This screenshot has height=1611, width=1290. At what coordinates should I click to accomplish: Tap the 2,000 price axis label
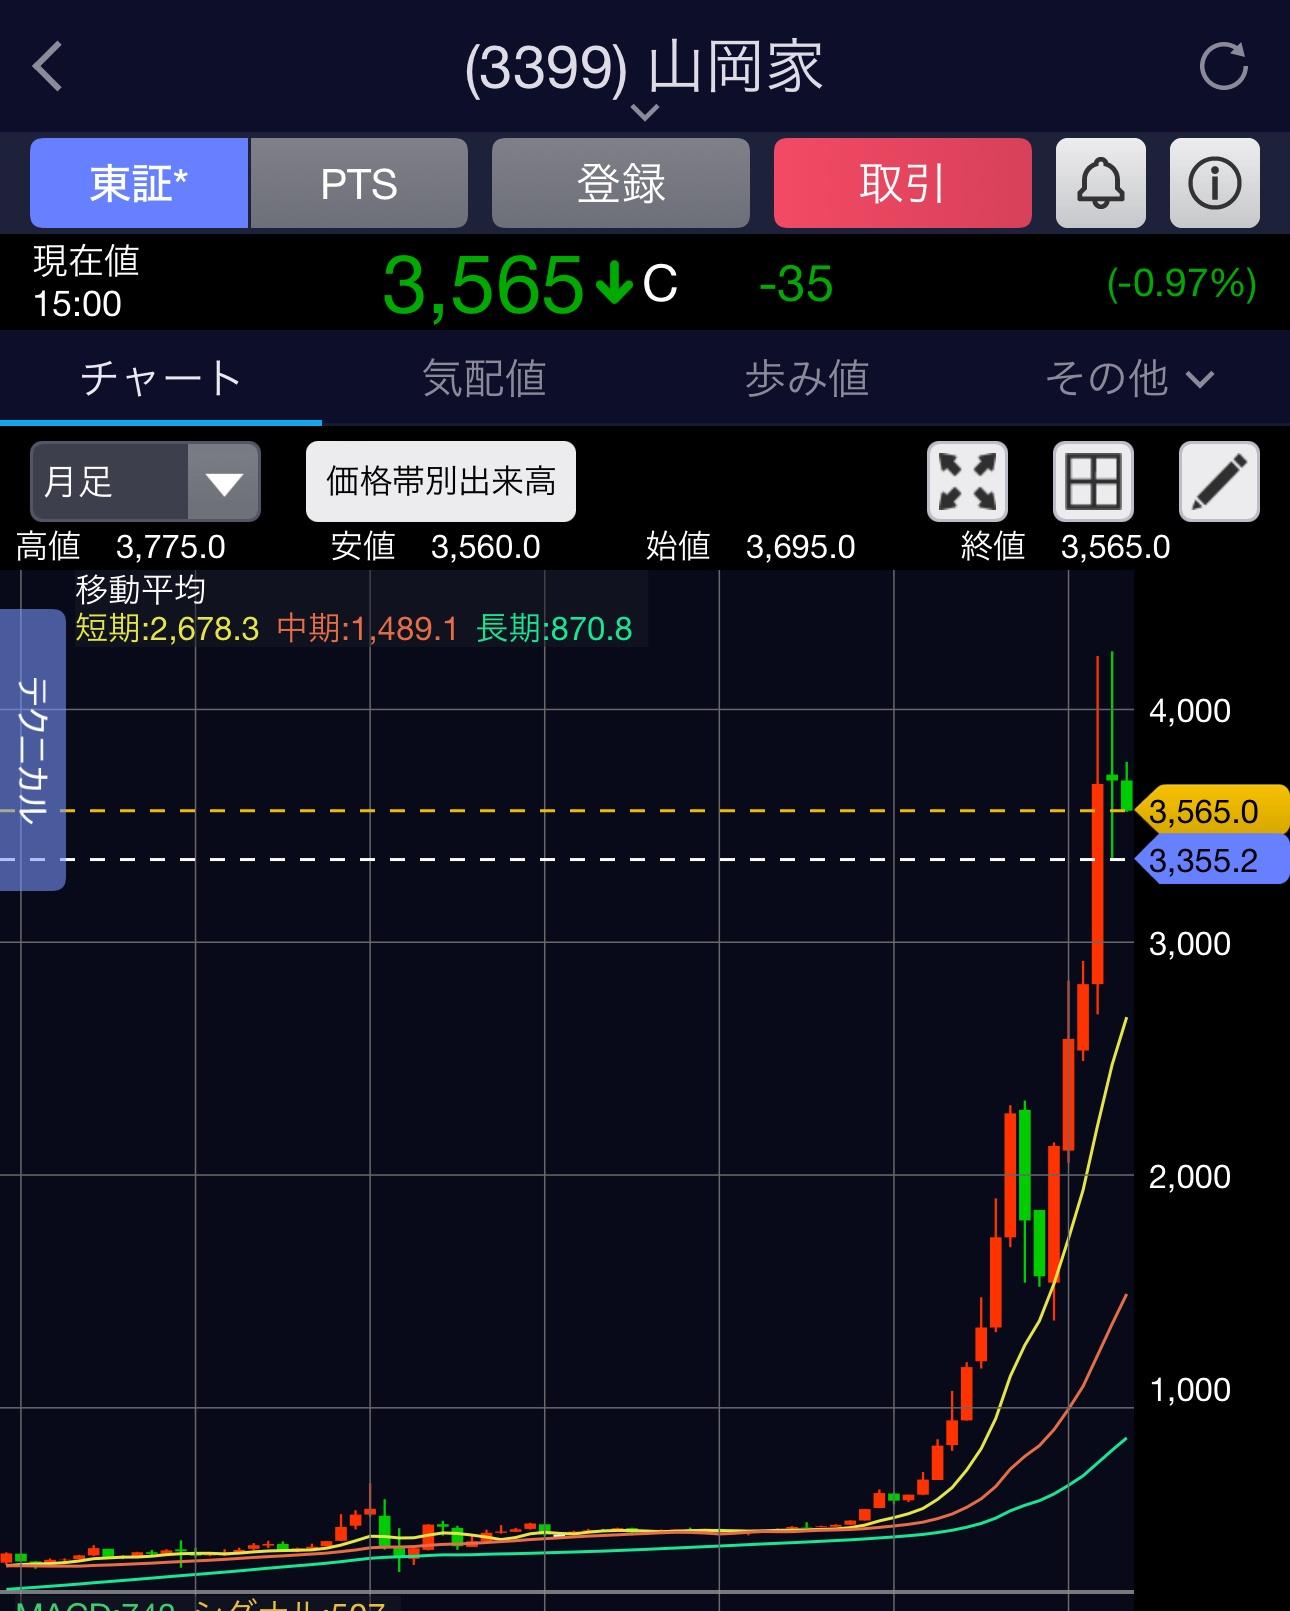1190,1176
